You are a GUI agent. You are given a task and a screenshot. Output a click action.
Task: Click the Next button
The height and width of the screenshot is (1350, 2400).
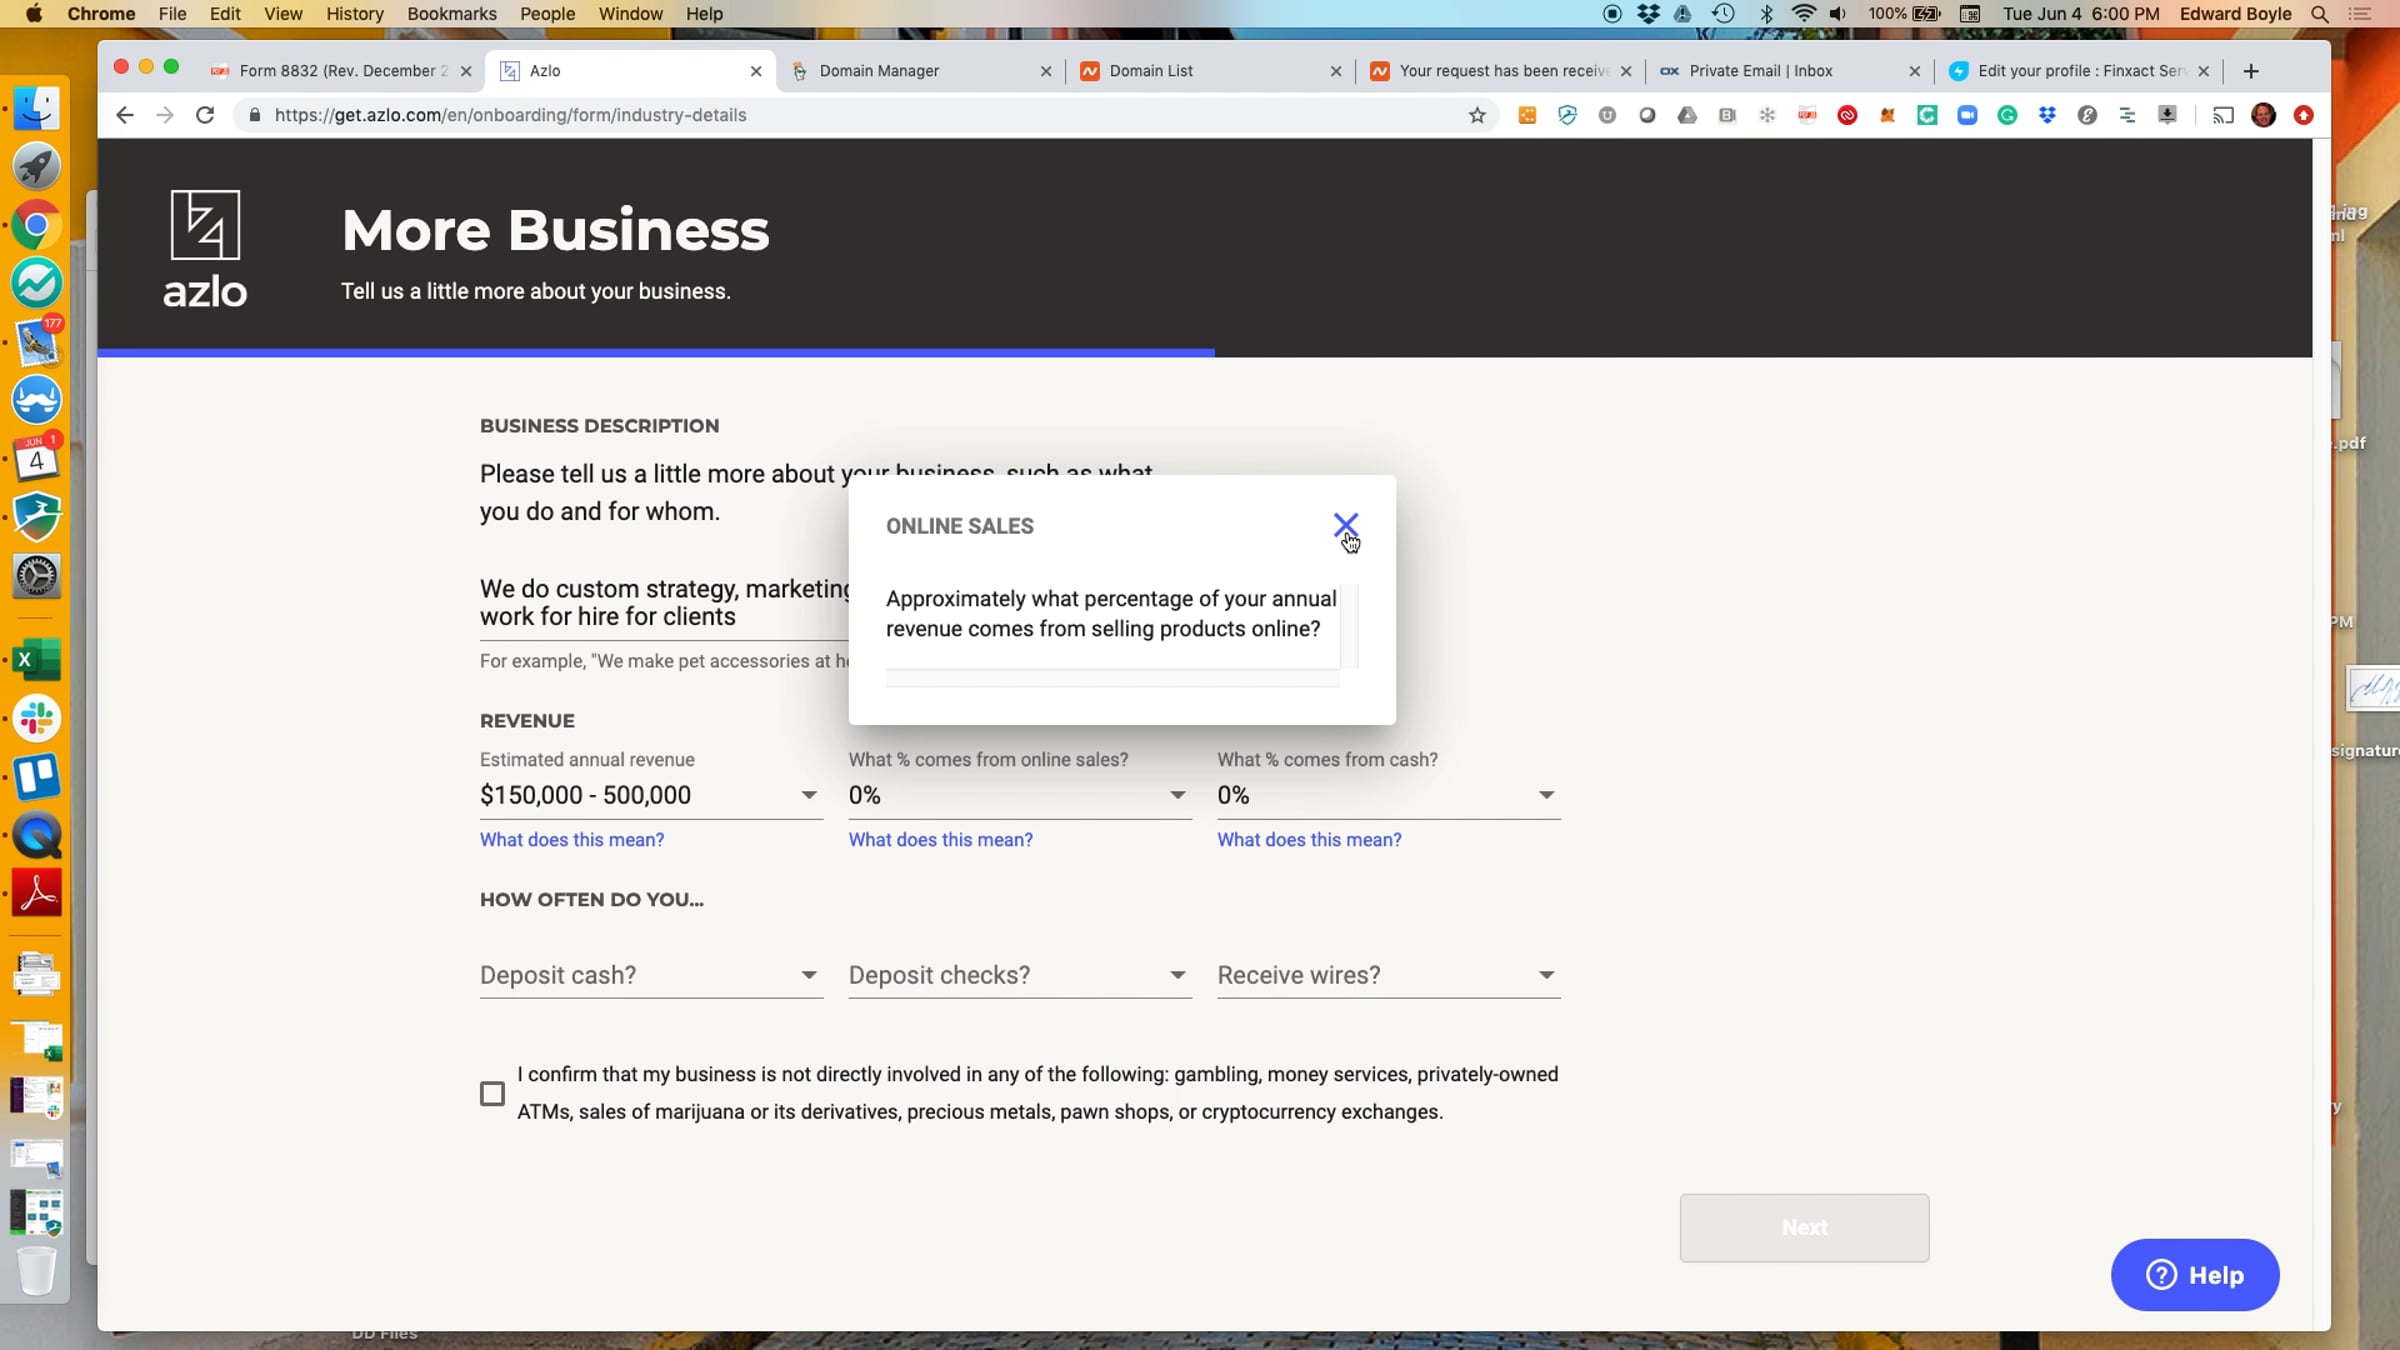point(1804,1227)
